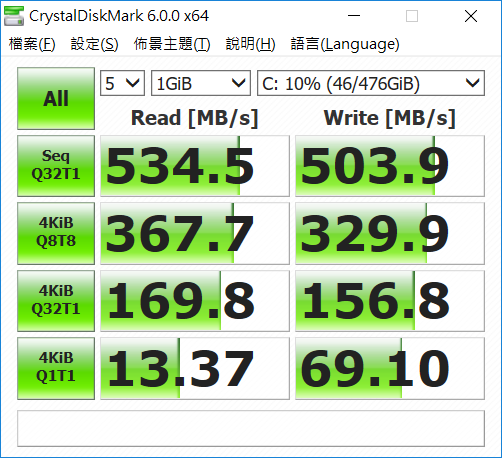
Task: Open the 佈景主題(T) Theme menu
Action: pos(172,44)
